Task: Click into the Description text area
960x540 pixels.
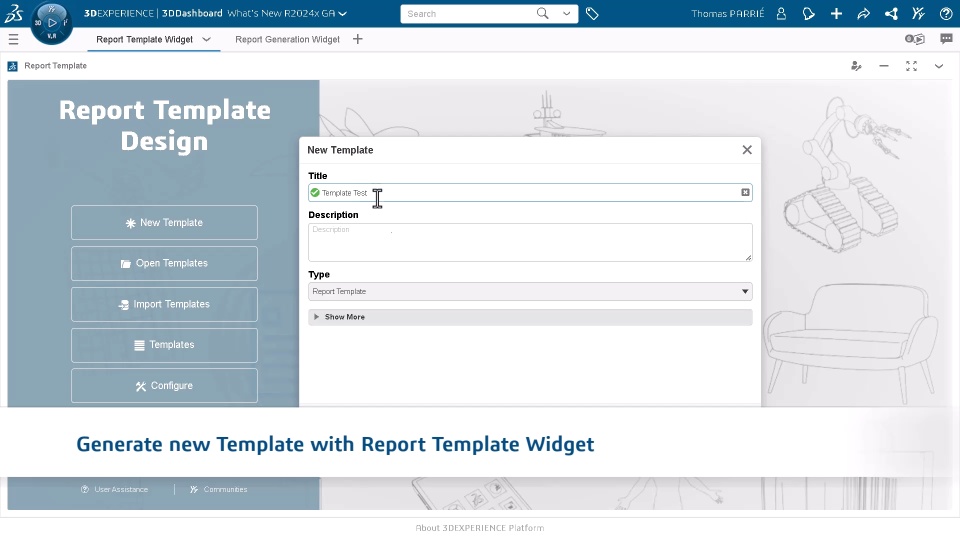Action: point(530,242)
